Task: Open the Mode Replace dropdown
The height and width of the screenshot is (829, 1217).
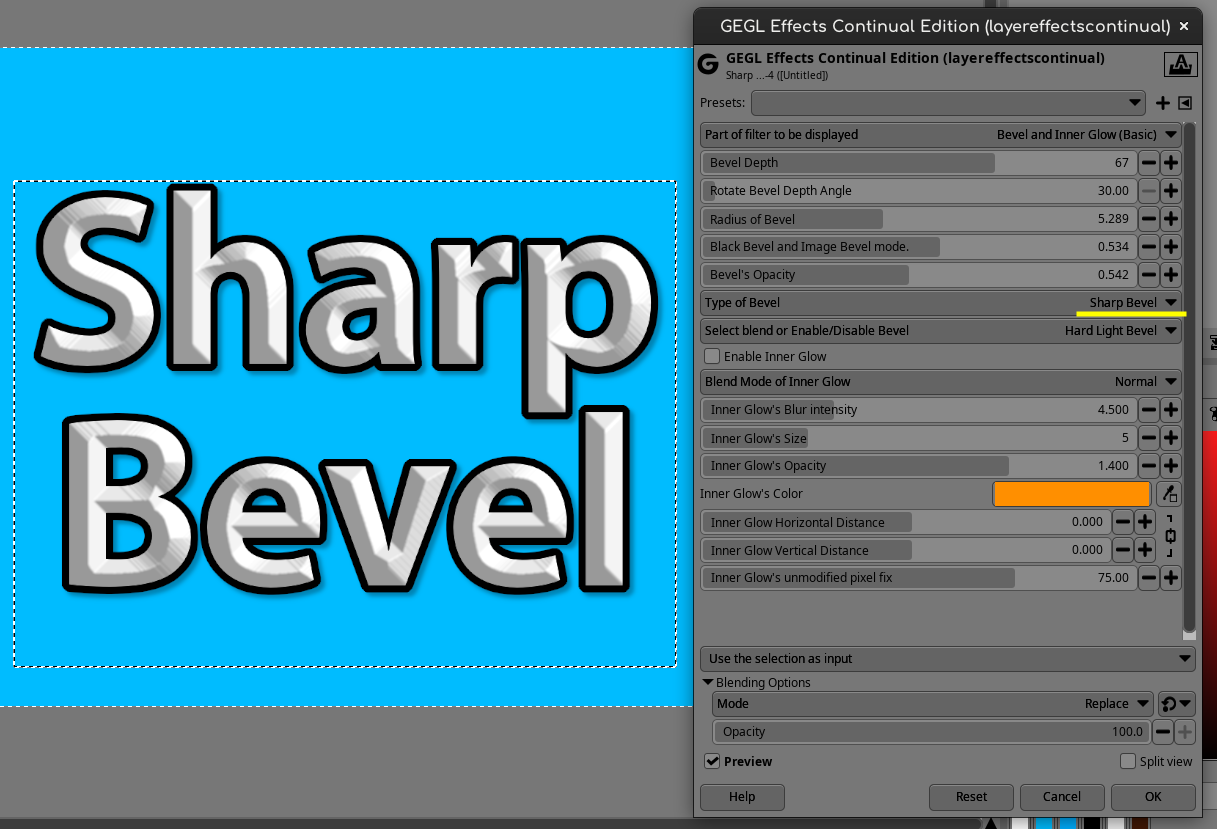Action: (933, 704)
